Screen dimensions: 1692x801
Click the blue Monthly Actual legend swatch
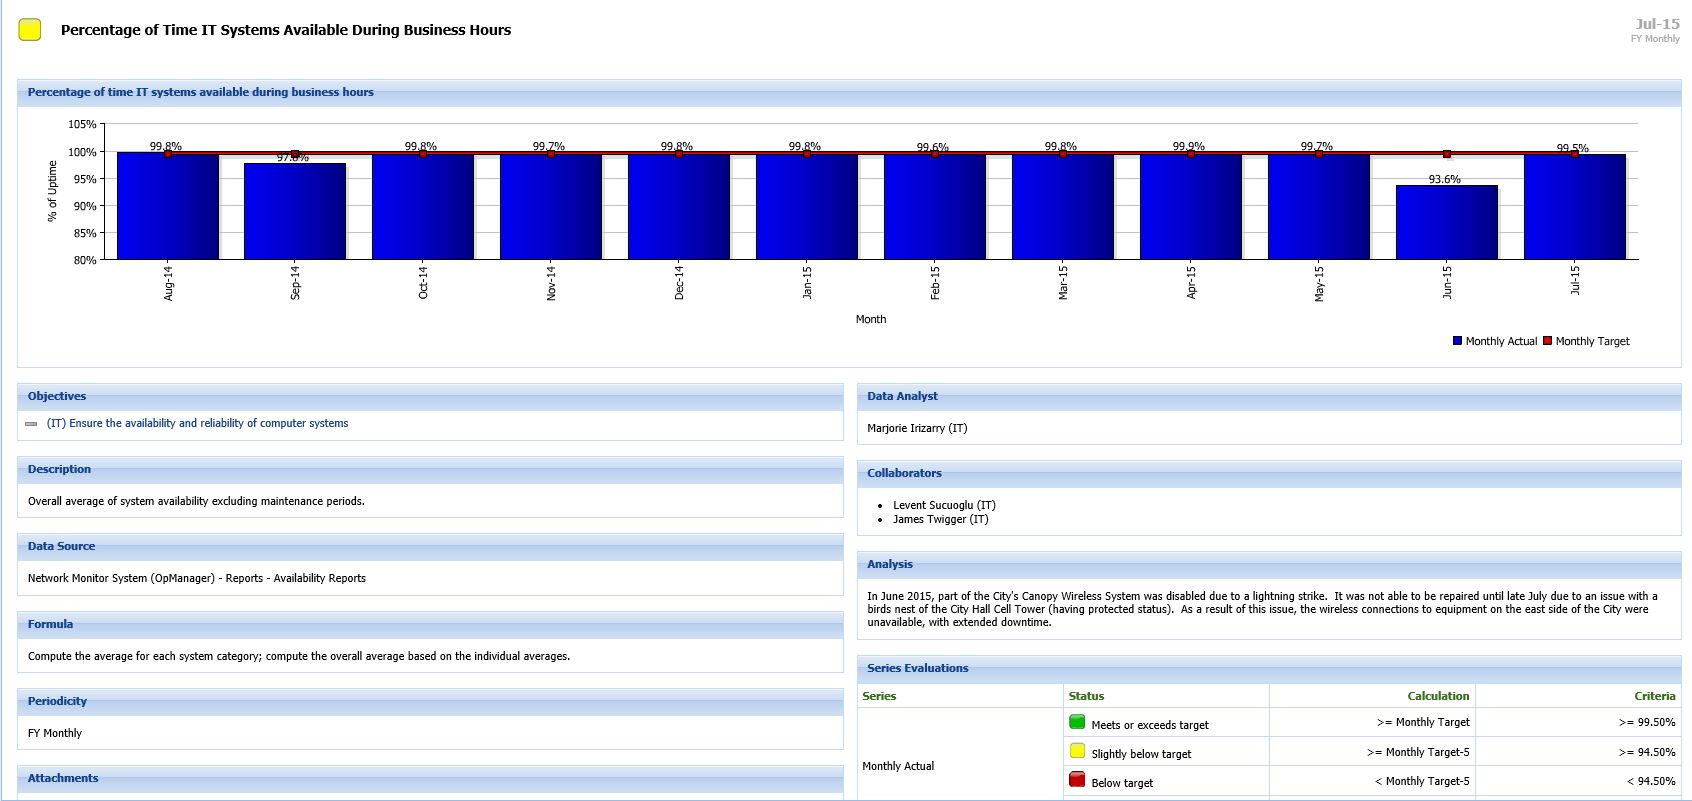(x=1457, y=341)
